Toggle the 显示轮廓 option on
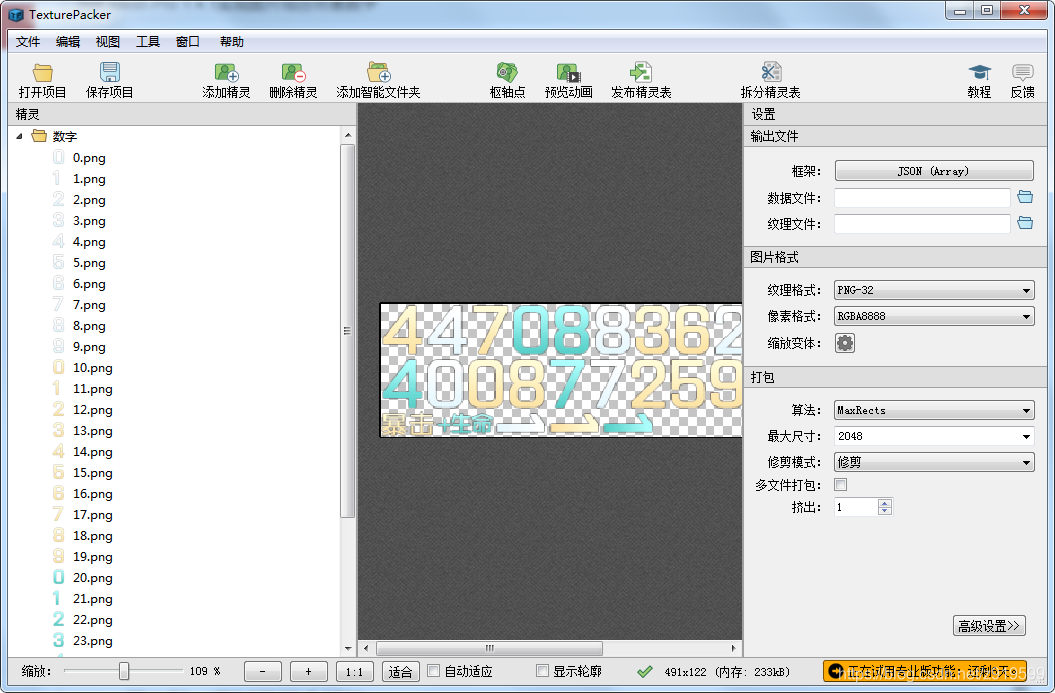The image size is (1055, 693). click(x=542, y=671)
